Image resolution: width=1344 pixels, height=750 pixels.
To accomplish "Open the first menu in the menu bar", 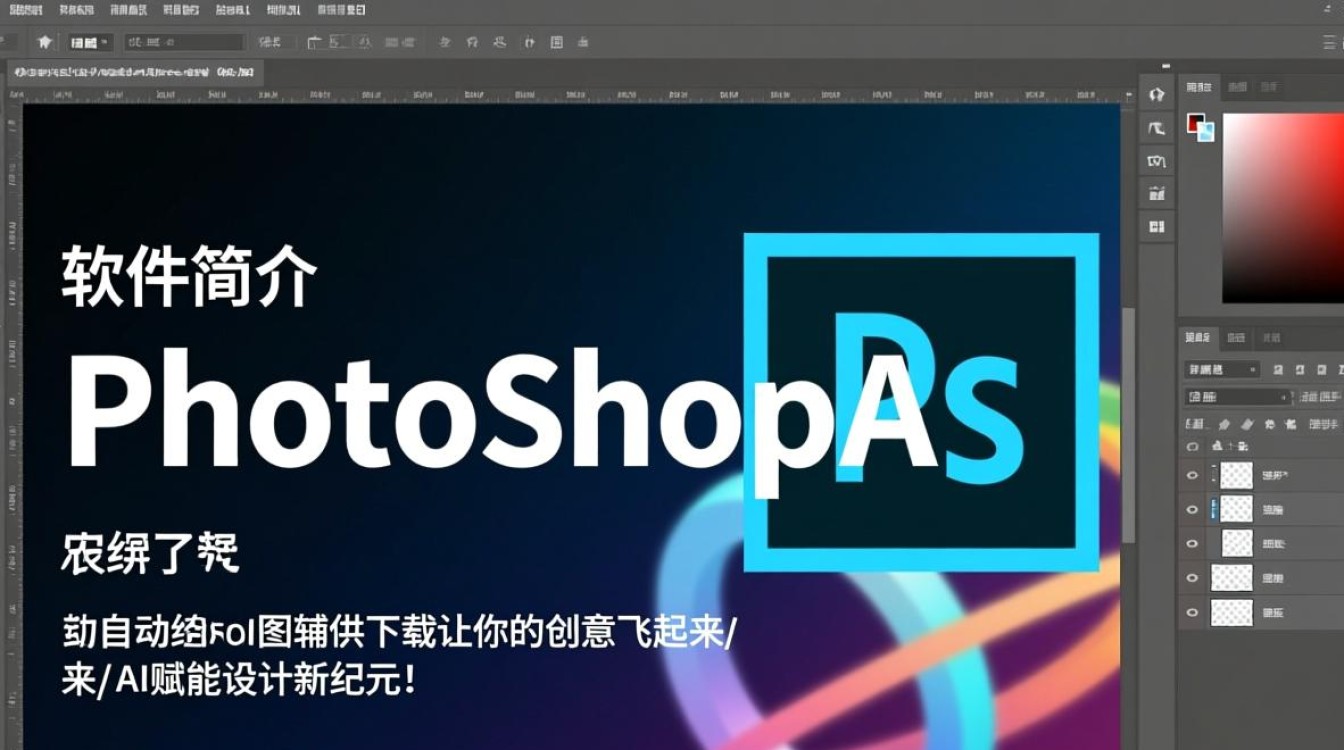I will [x=25, y=9].
